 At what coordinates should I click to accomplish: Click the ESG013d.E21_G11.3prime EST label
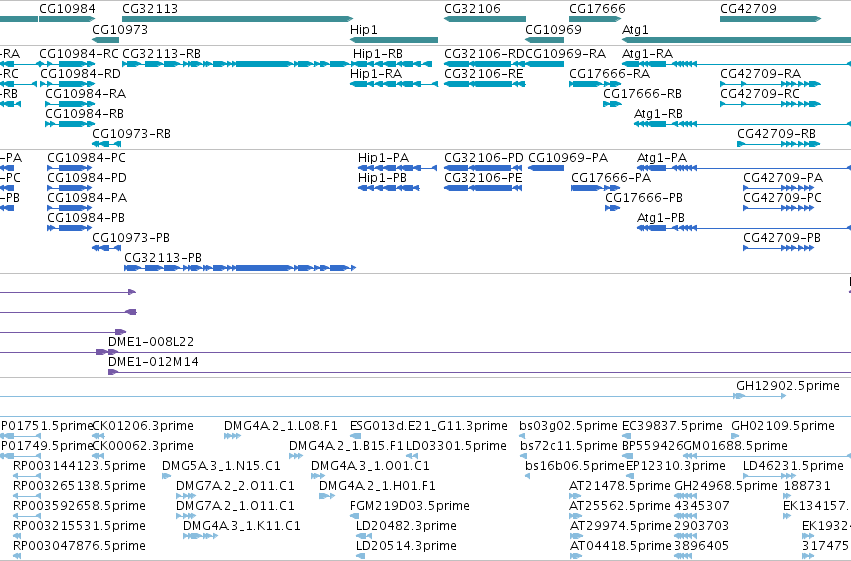coord(429,426)
